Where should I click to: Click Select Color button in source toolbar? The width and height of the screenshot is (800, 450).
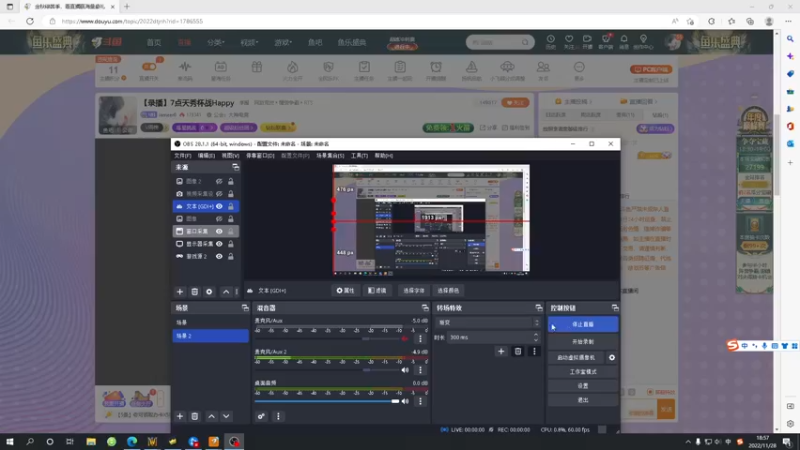pyautogui.click(x=448, y=290)
